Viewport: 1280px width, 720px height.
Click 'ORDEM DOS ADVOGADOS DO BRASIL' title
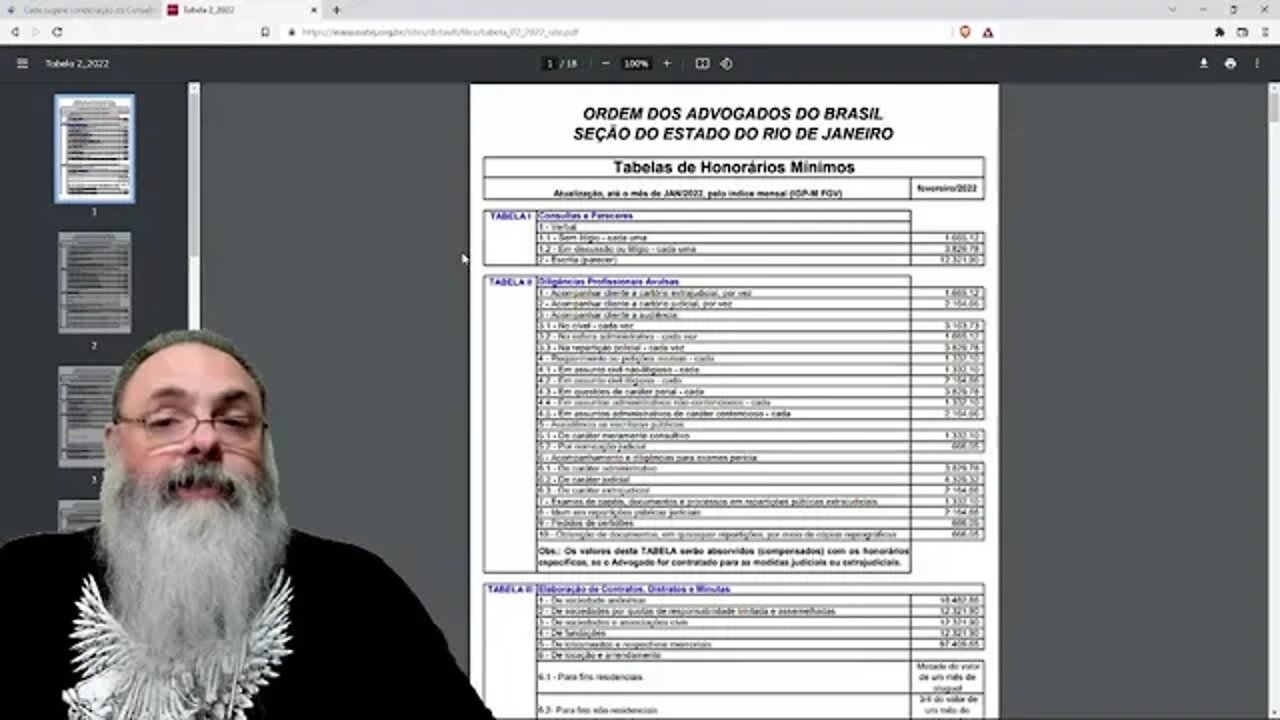click(x=733, y=114)
